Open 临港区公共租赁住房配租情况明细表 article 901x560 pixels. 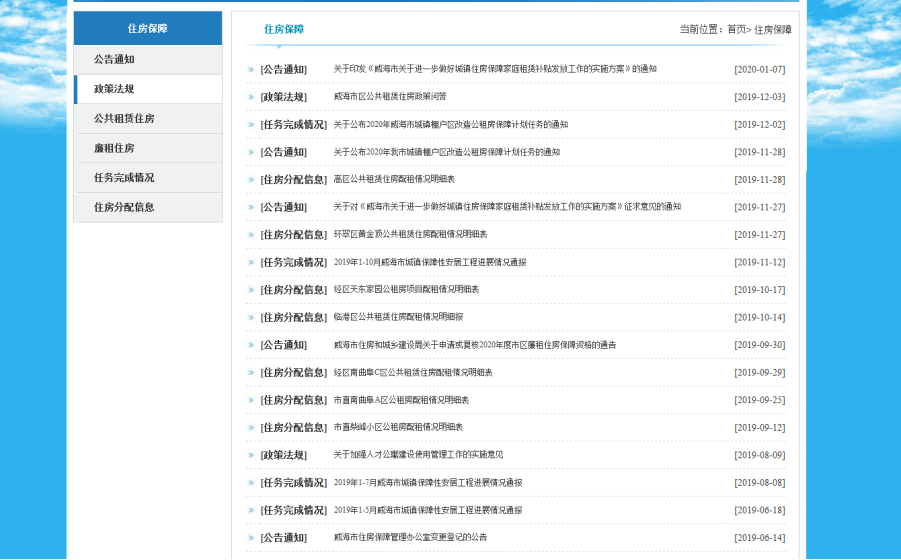[x=398, y=317]
